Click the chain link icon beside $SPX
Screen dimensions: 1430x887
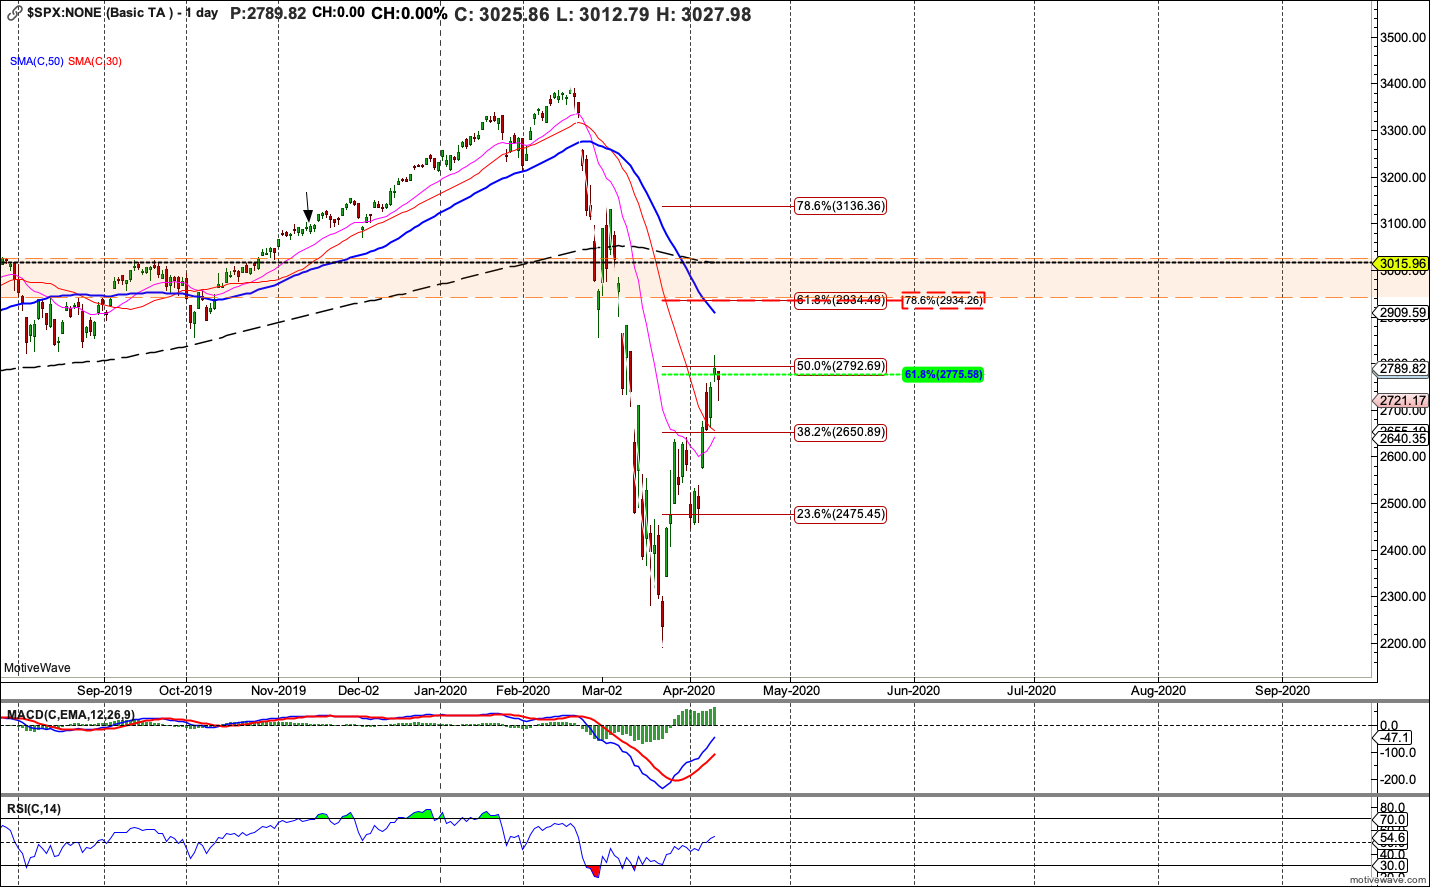(14, 14)
